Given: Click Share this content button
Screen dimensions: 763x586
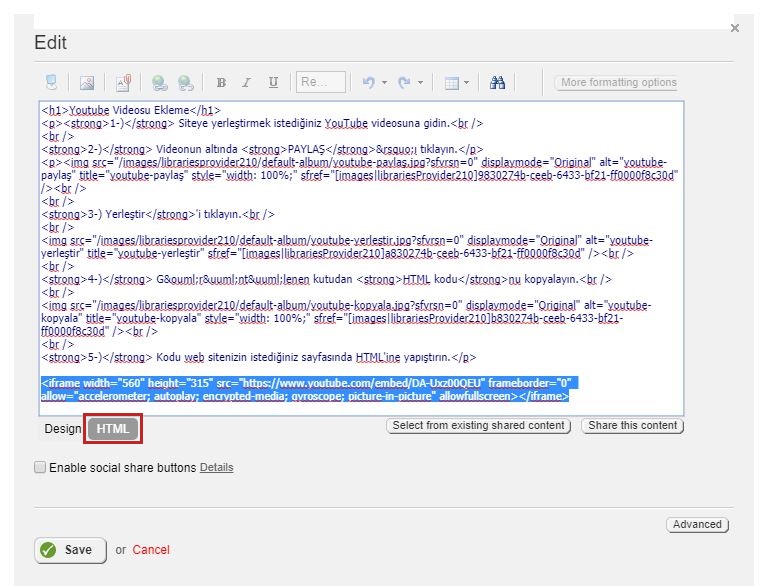Looking at the screenshot, I should coord(633,426).
